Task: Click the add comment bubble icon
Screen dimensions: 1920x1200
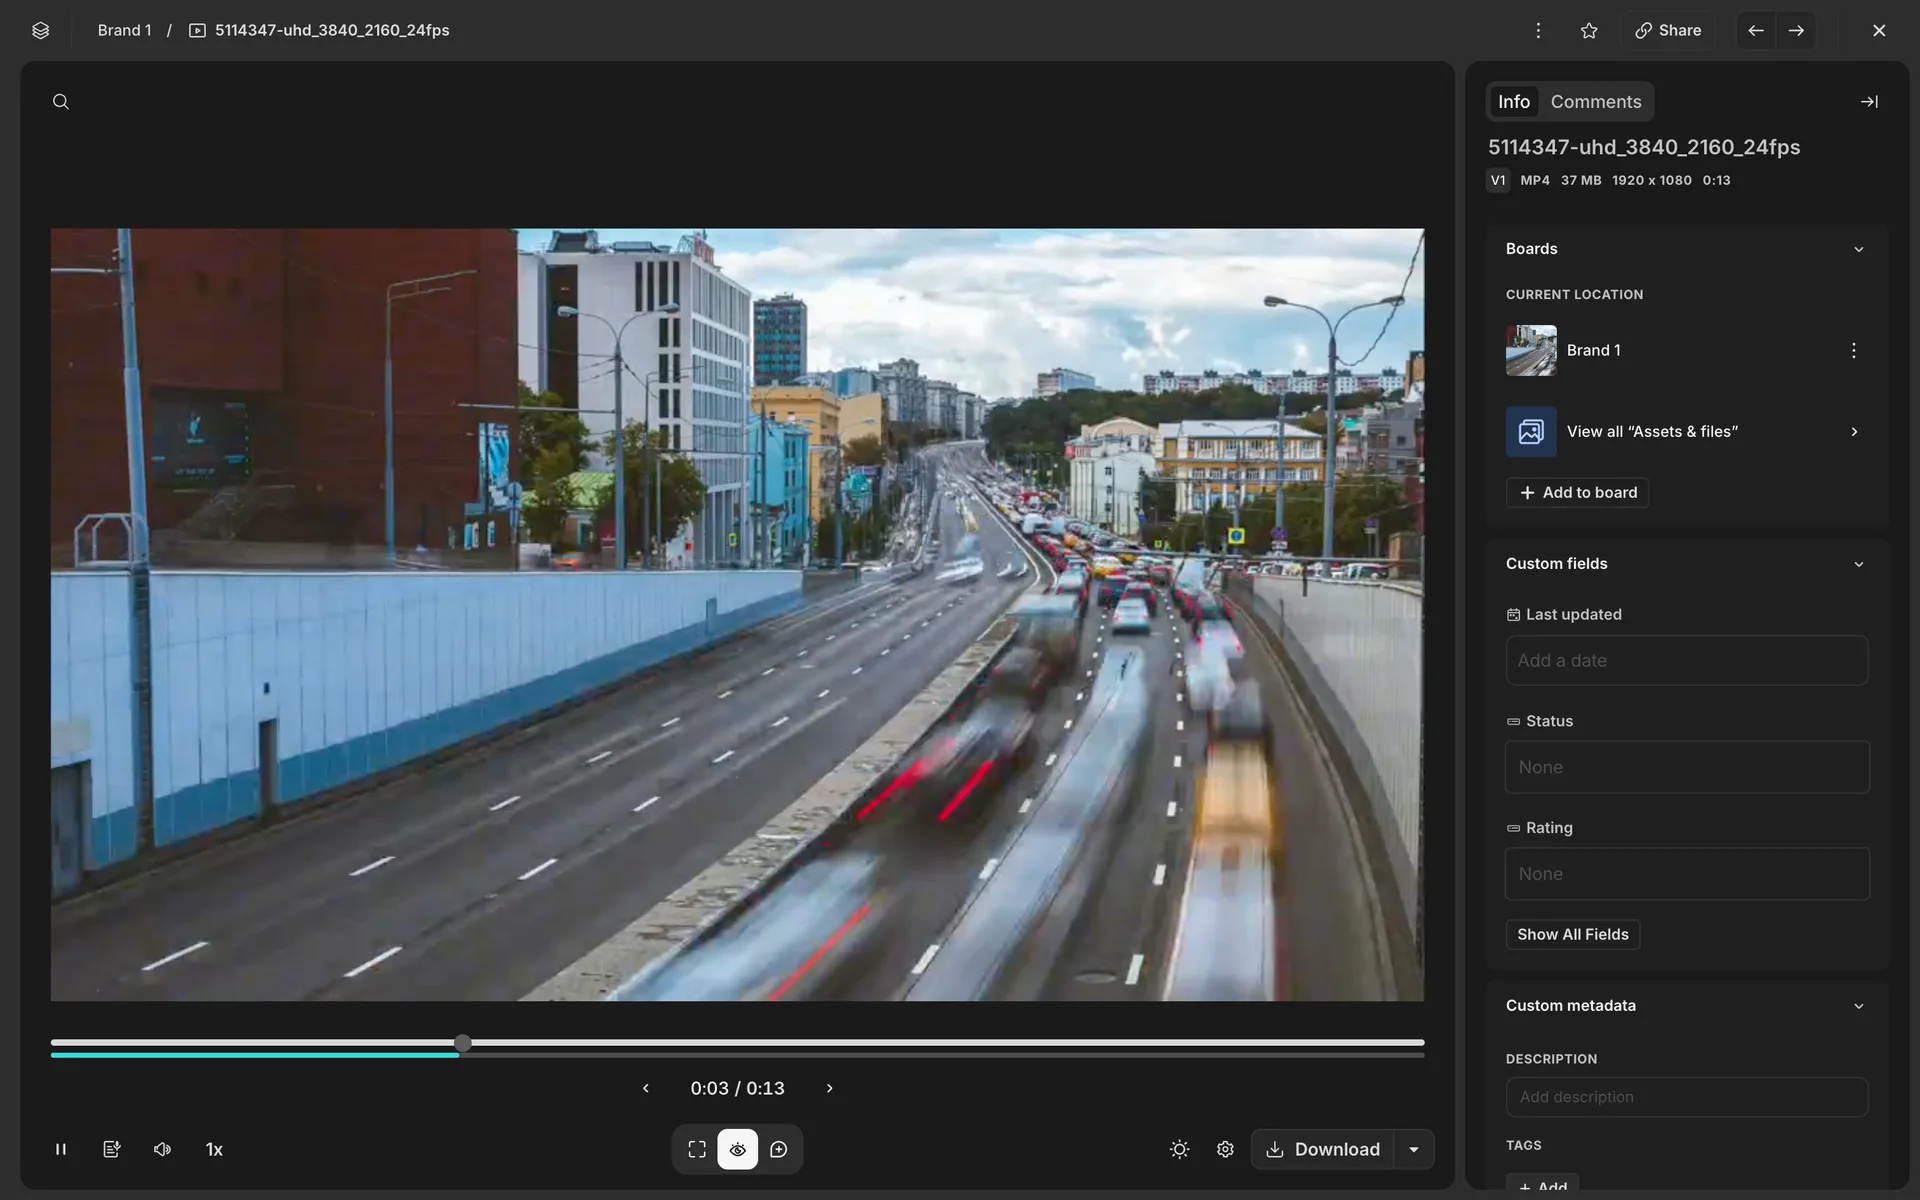Action: (x=779, y=1149)
